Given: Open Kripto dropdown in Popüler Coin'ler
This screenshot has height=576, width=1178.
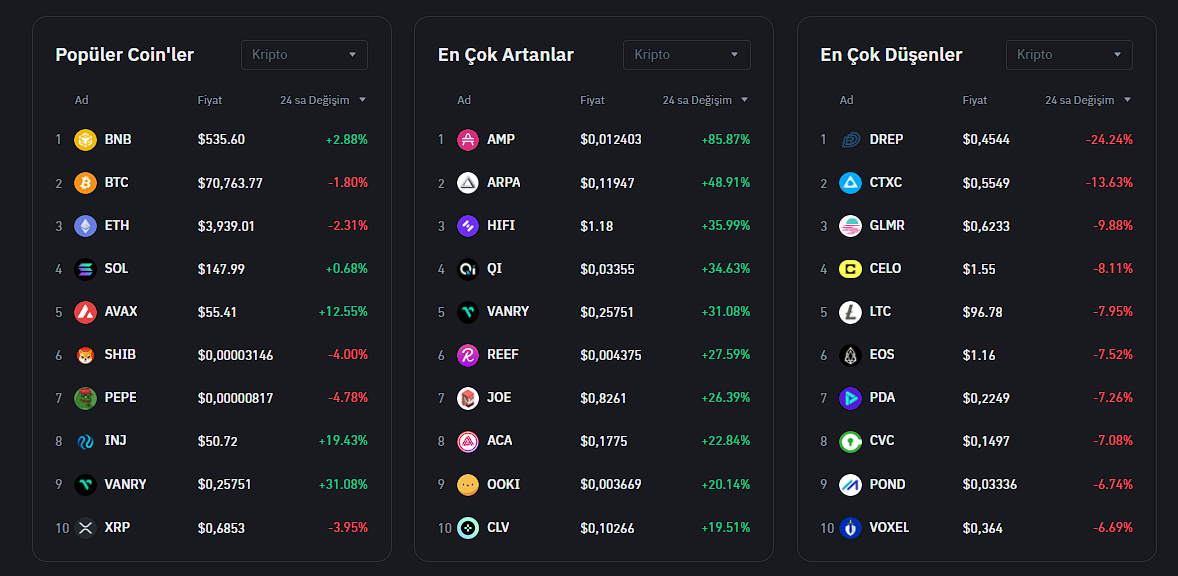Looking at the screenshot, I should (x=304, y=55).
